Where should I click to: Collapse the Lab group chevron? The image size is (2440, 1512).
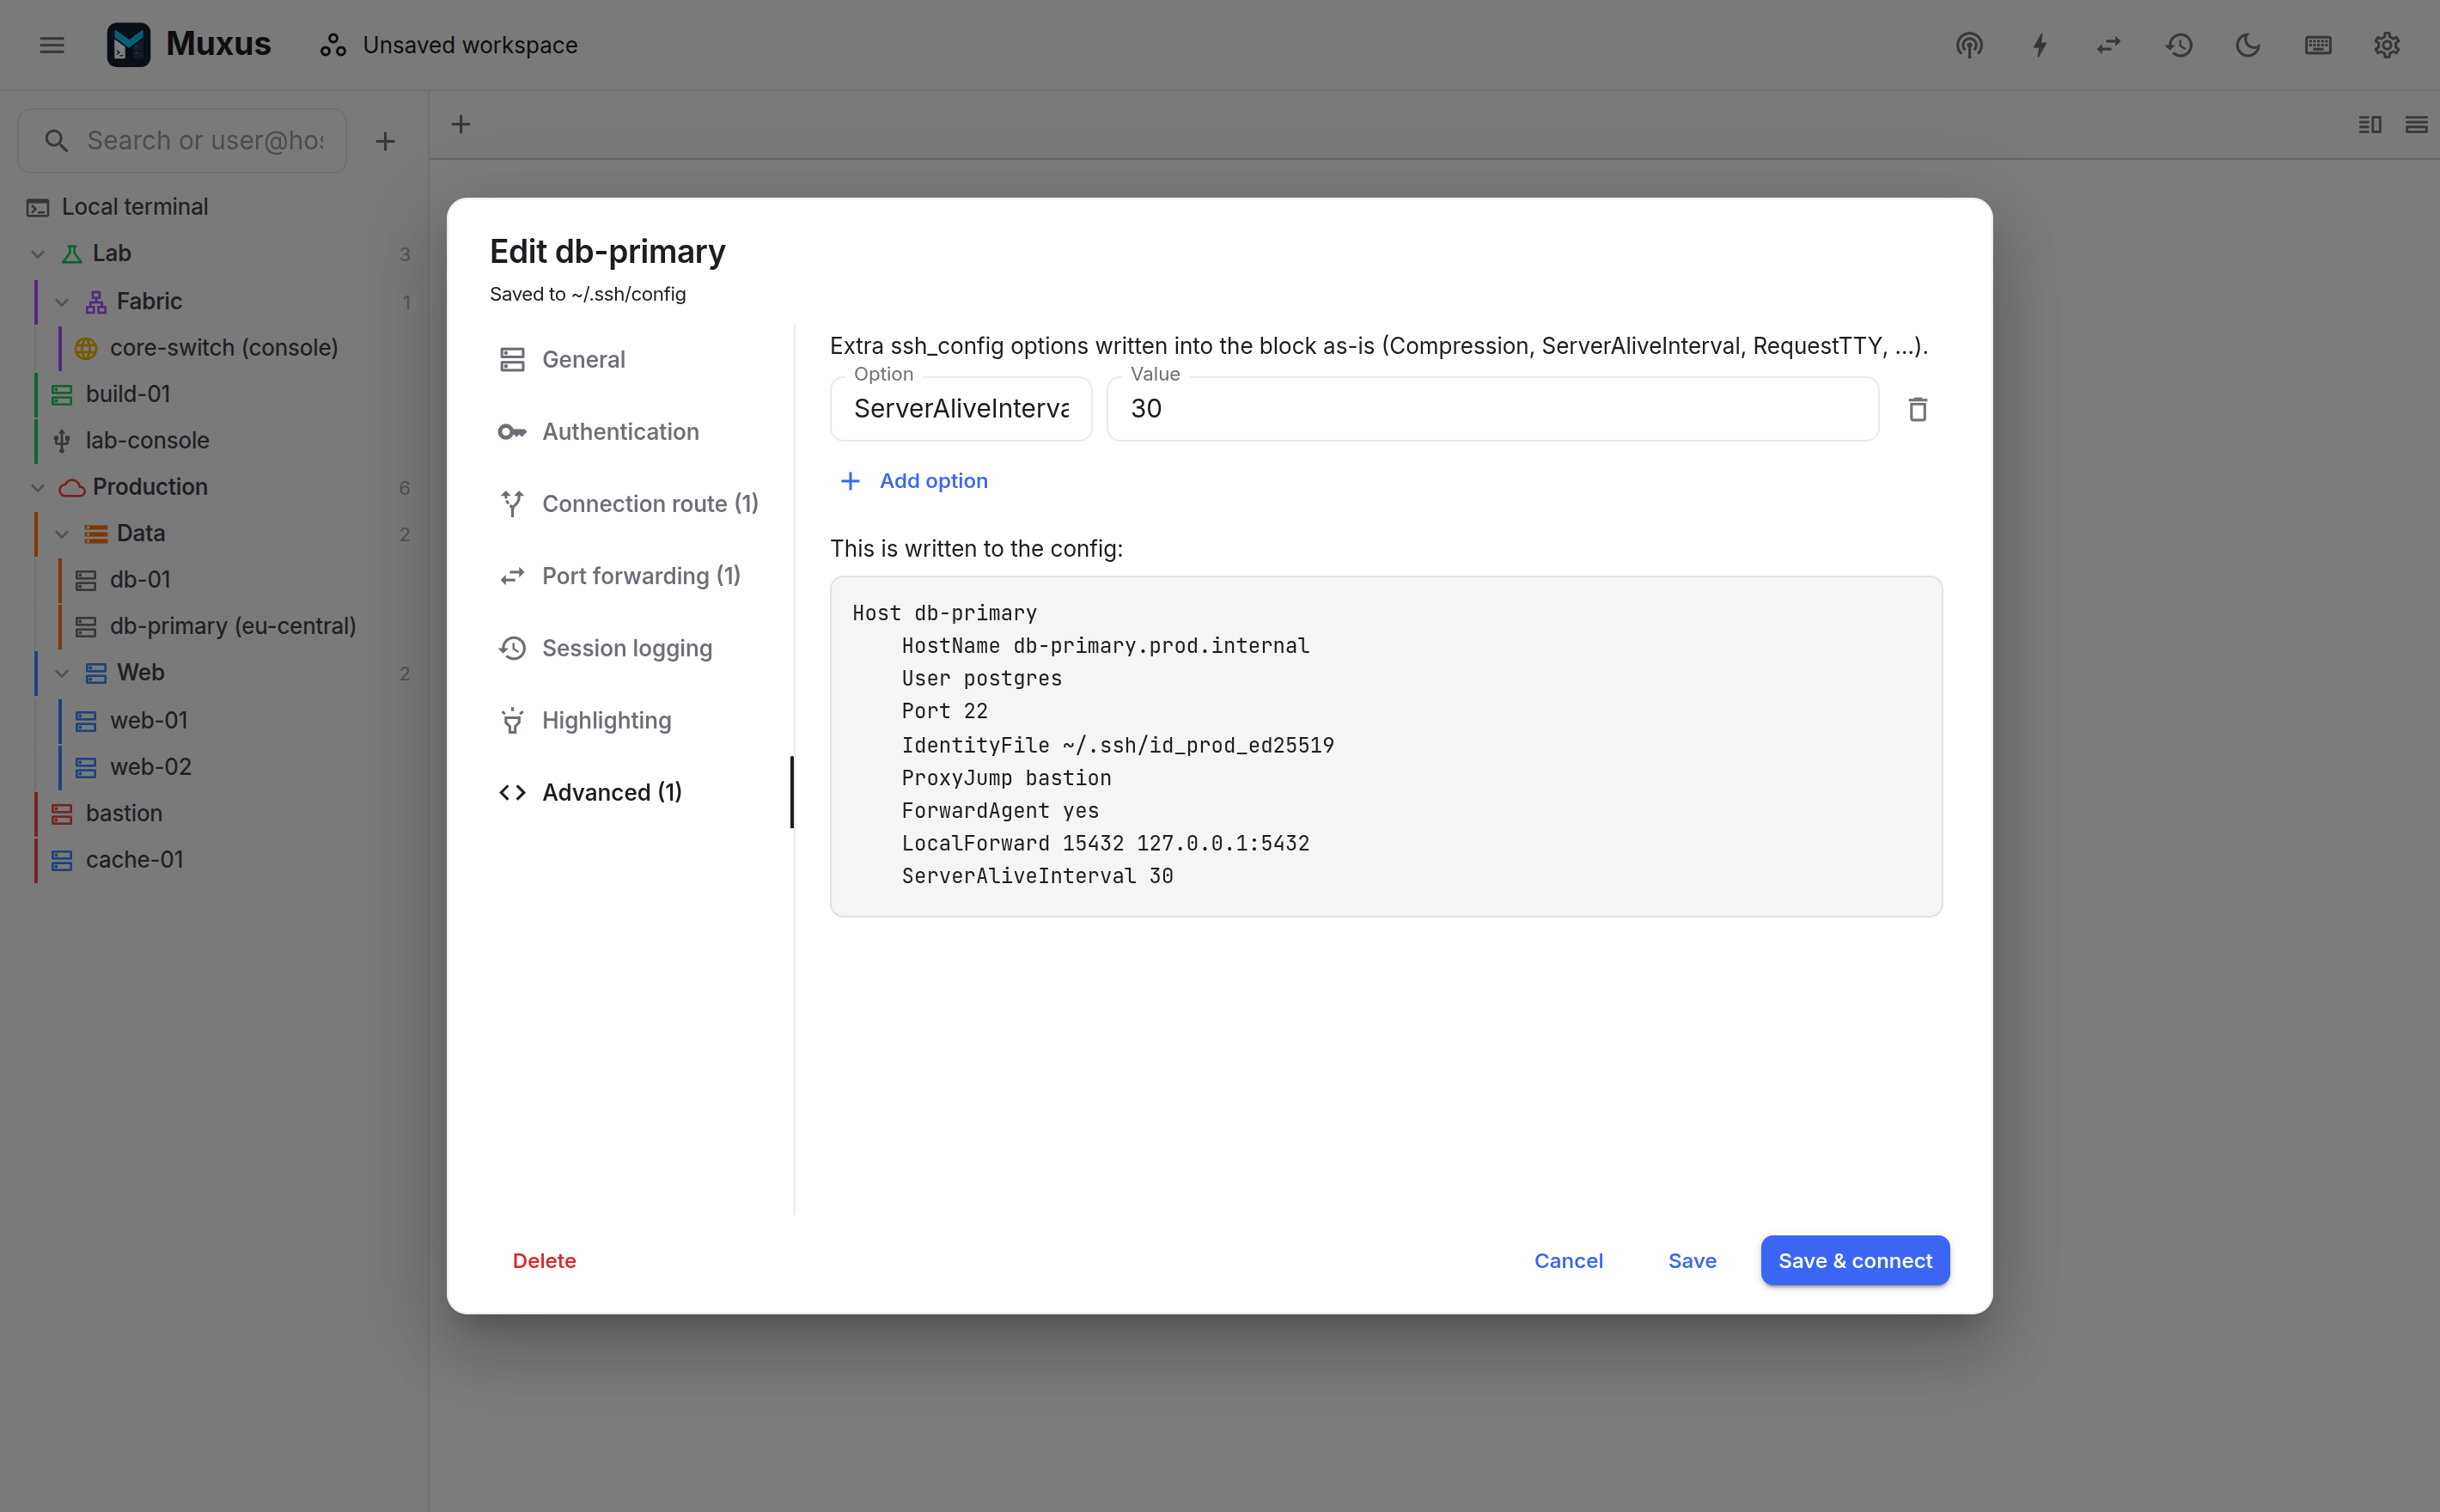point(38,254)
